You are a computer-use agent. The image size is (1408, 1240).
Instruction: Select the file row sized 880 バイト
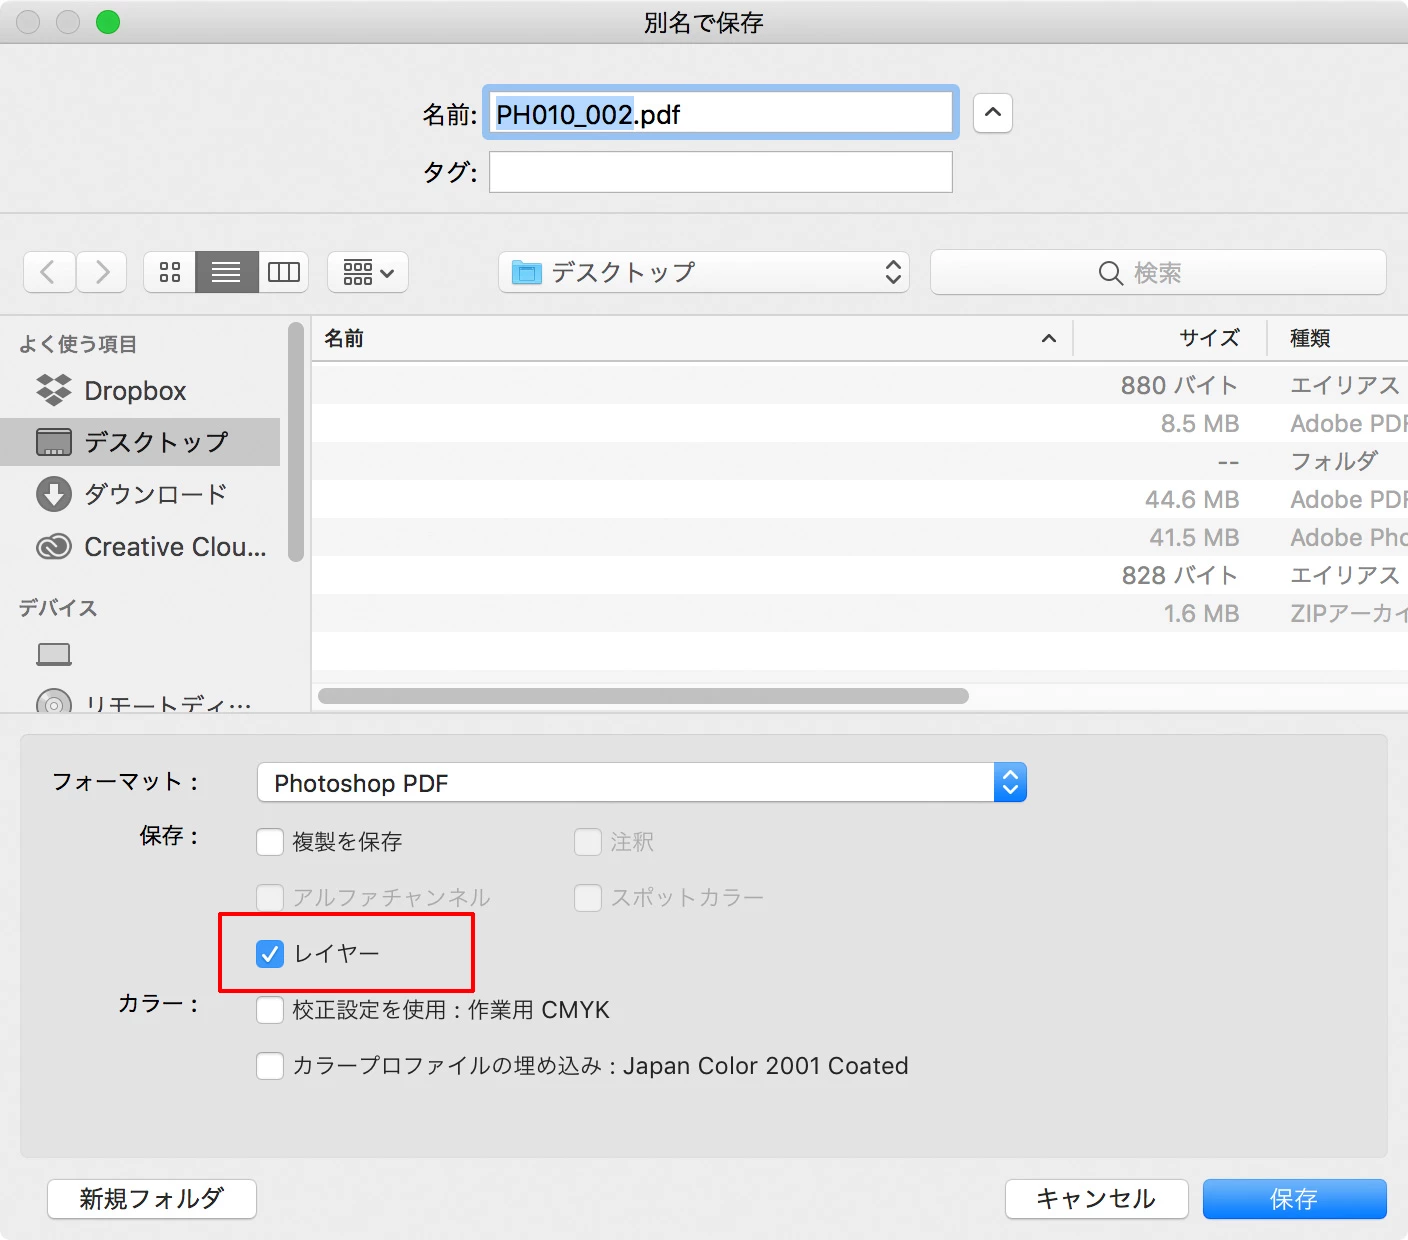(x=860, y=385)
